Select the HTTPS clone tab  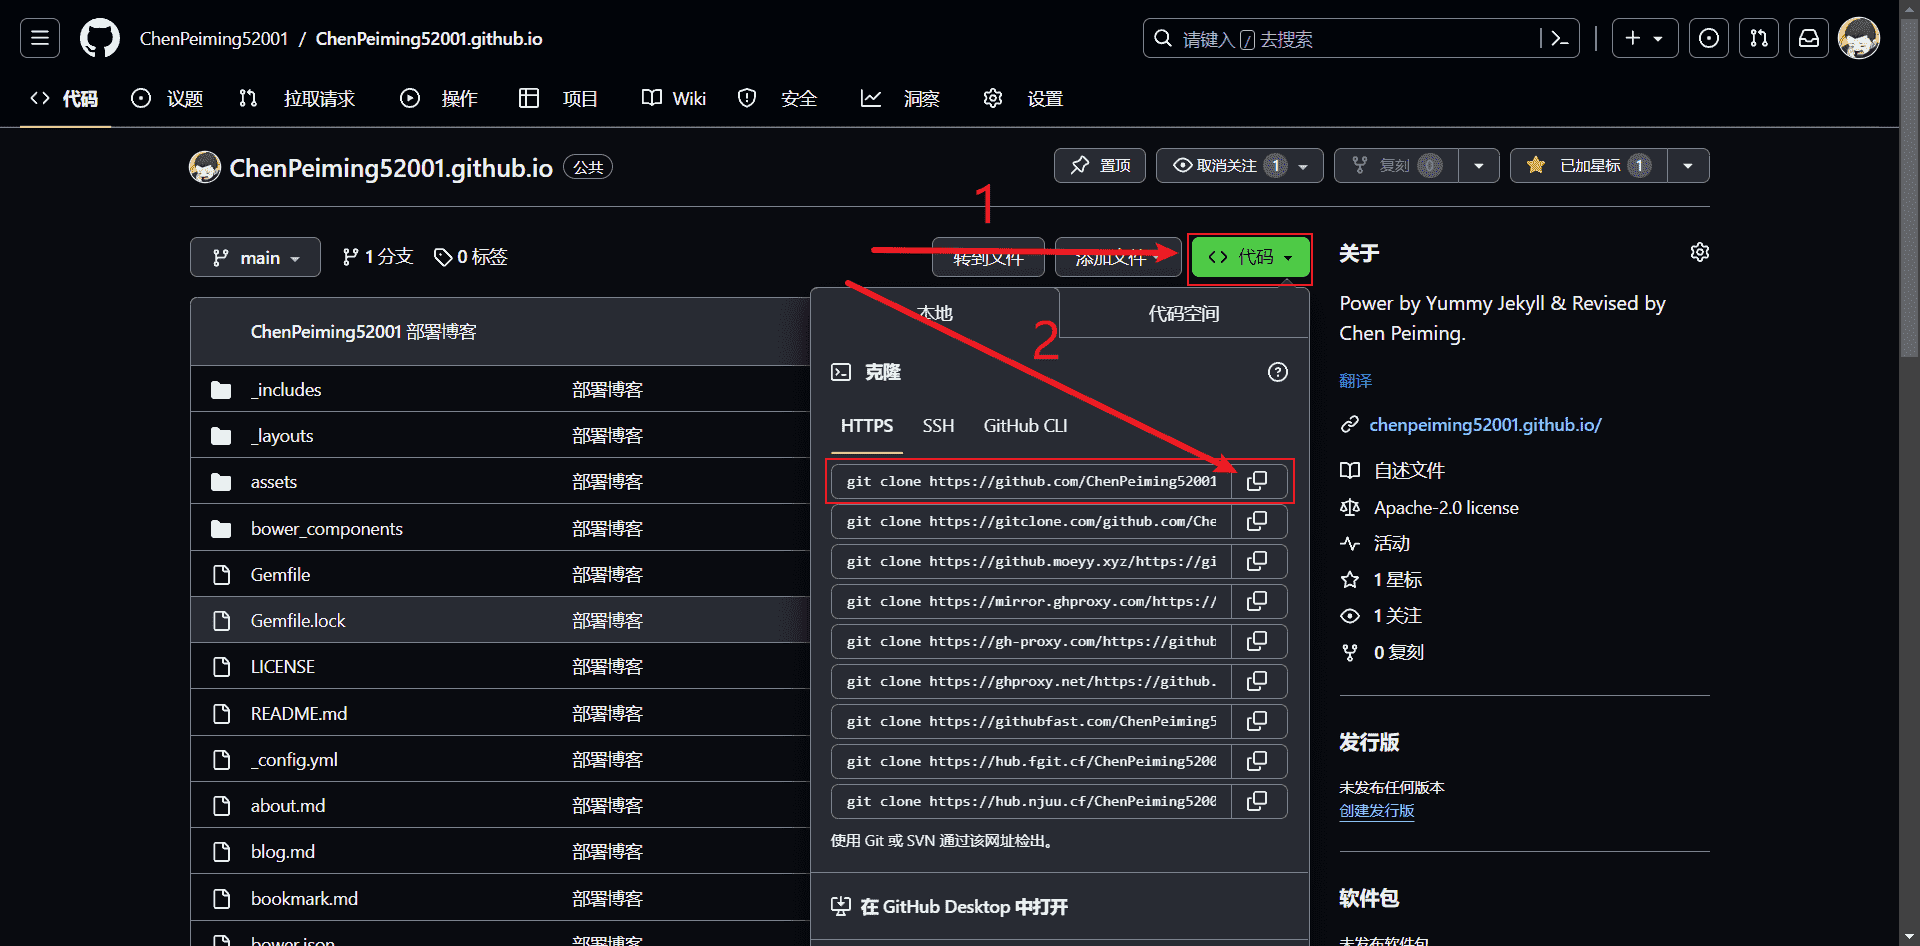pos(866,426)
